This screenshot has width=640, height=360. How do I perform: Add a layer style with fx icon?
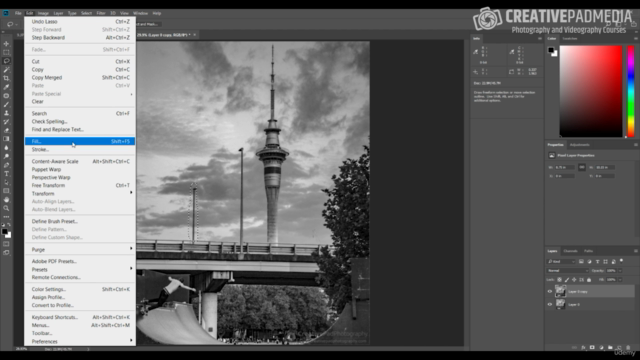[x=583, y=347]
